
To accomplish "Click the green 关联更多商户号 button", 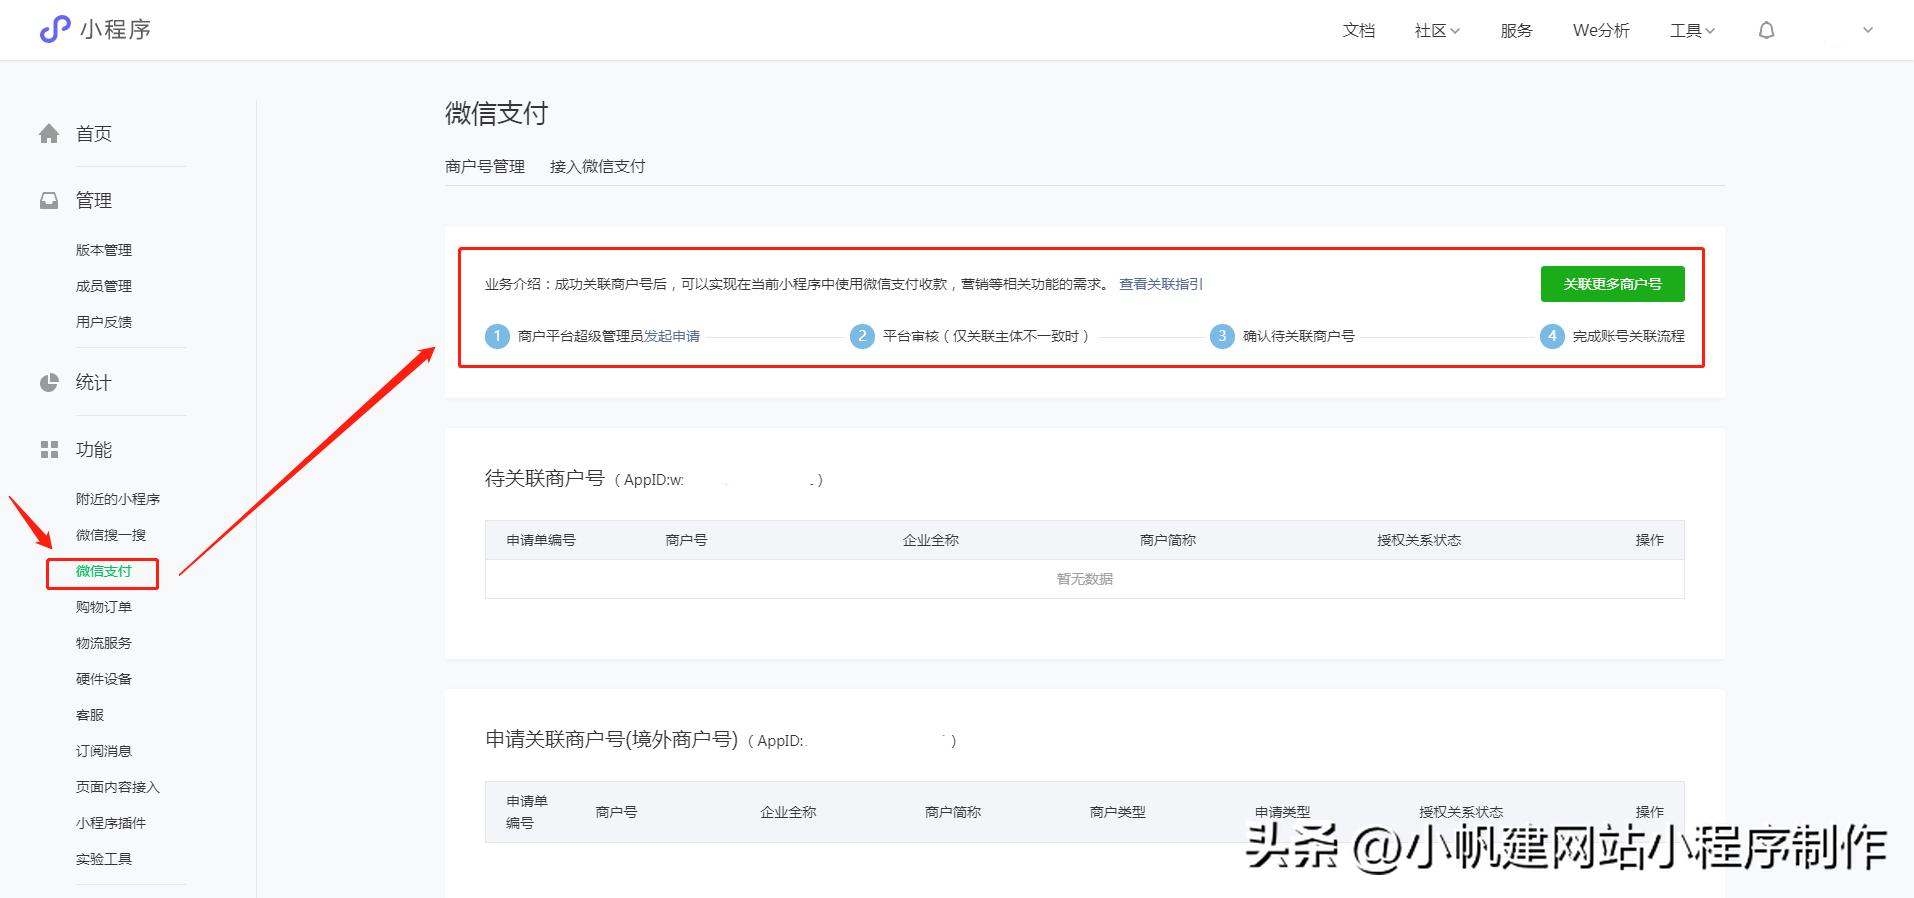I will 1612,284.
